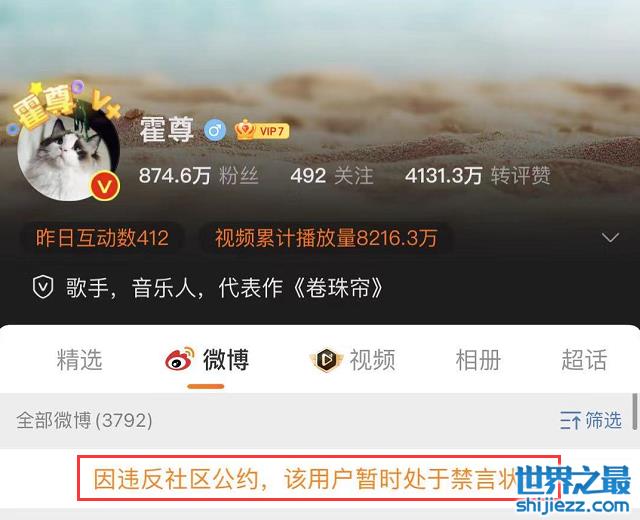
Task: Tap the red V verification badge
Action: pos(105,187)
